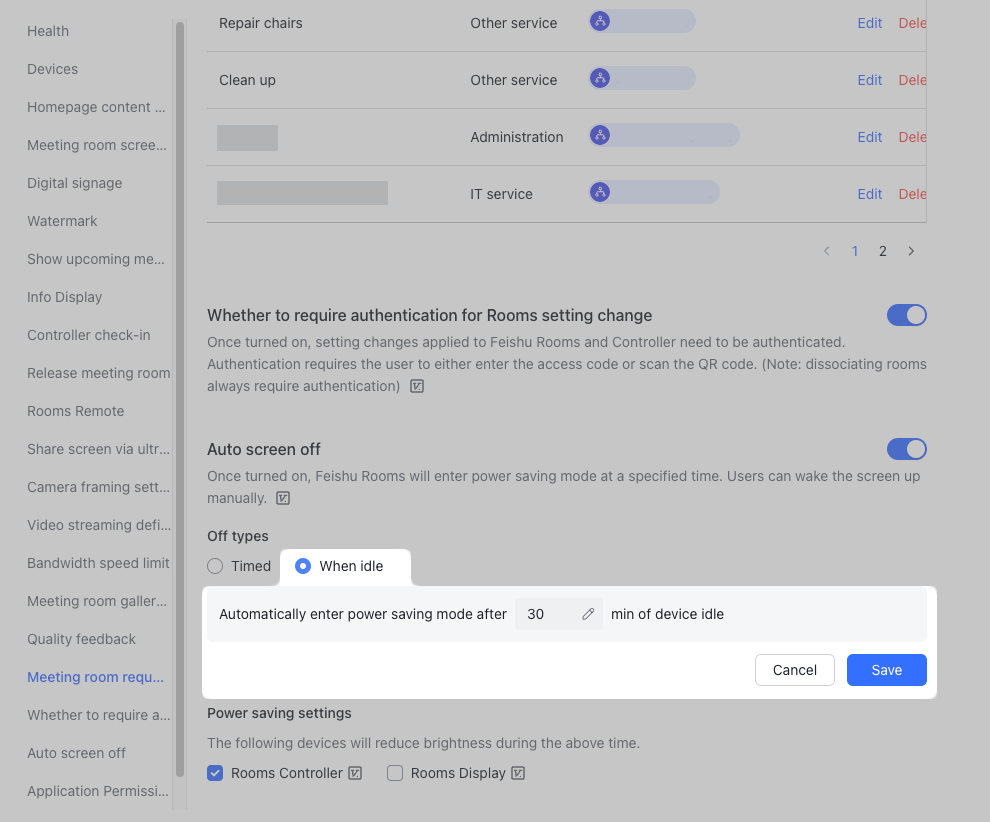The image size is (990, 822).
Task: Edit the Repair chairs entry
Action: click(870, 23)
